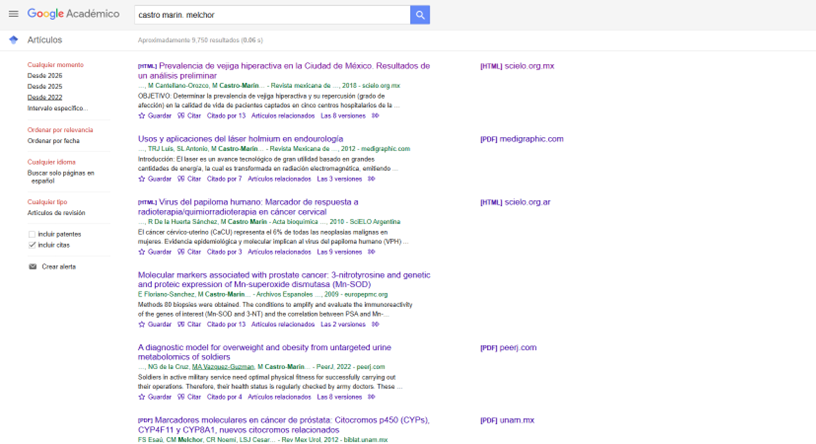Cite the láser holmium en endourología article

click(189, 179)
